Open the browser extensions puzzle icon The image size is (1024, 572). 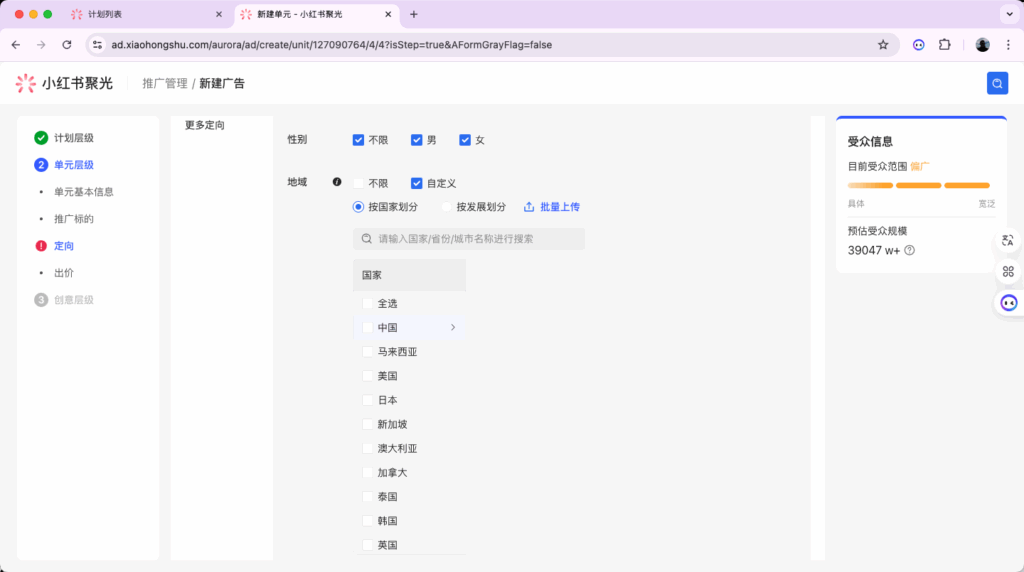point(944,44)
